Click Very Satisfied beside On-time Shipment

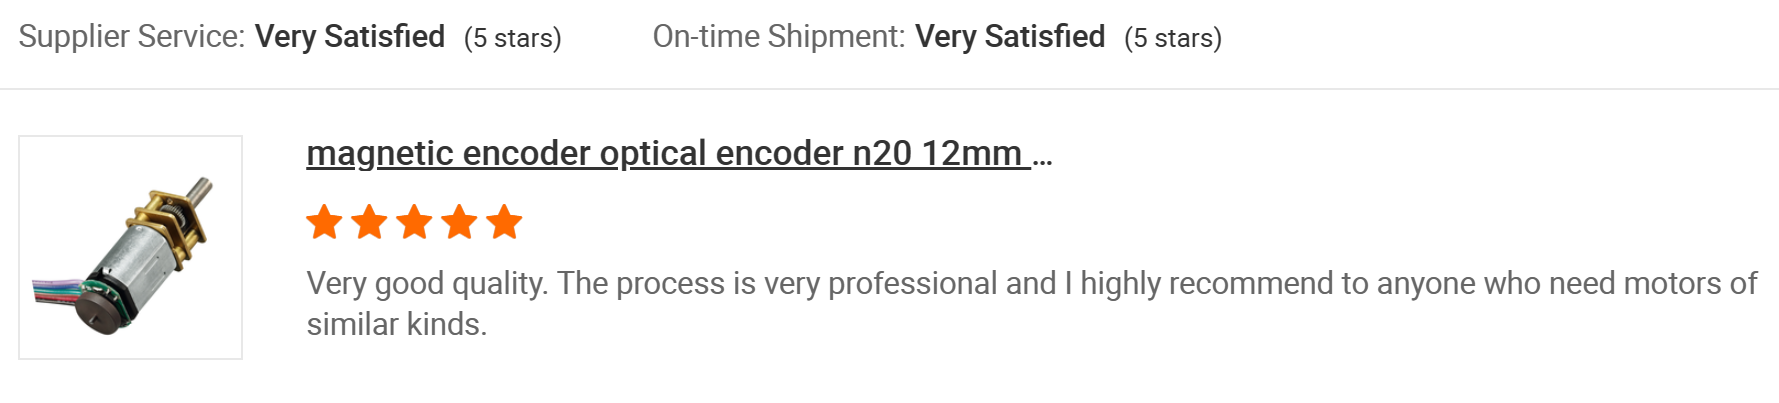(1010, 37)
